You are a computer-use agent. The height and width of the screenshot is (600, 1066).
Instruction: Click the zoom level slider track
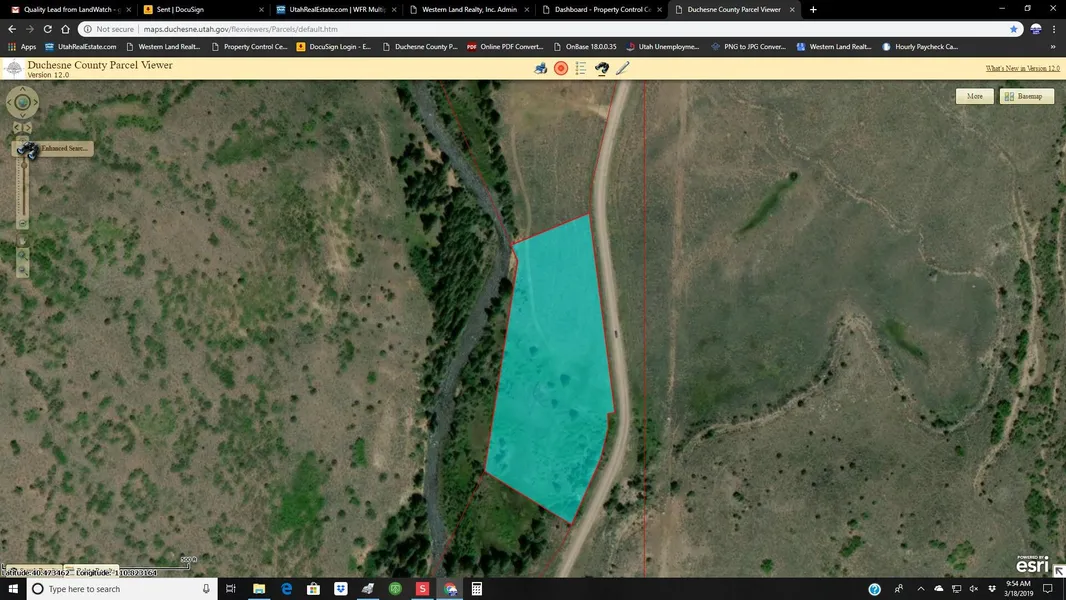click(x=22, y=190)
